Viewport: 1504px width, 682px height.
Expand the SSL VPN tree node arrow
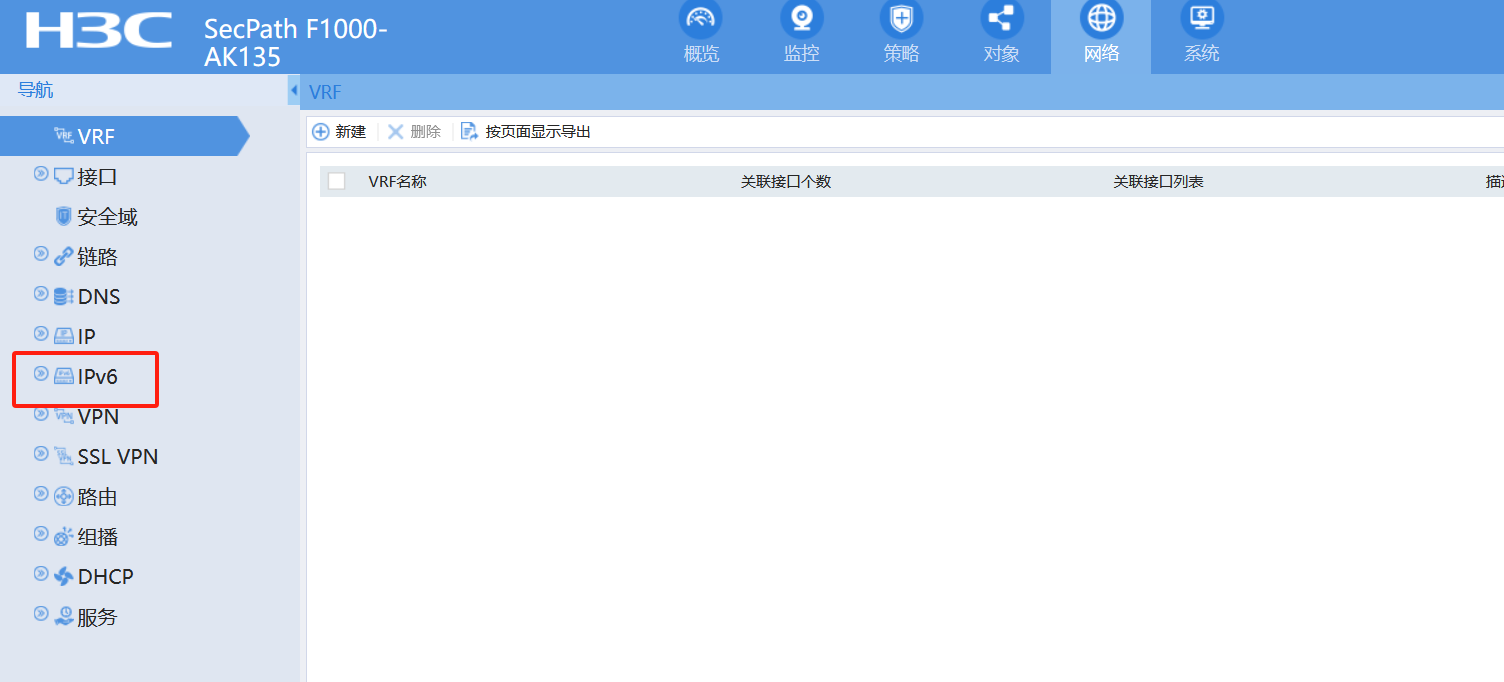[x=41, y=454]
